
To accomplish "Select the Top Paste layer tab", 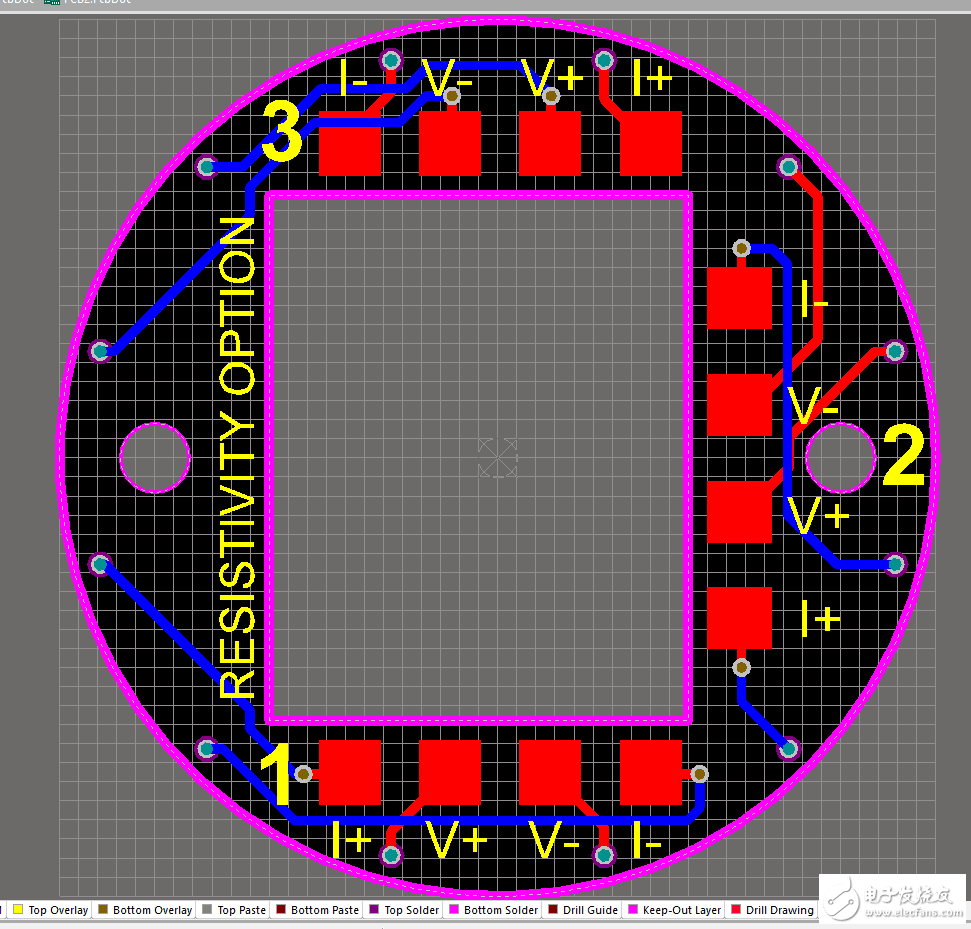I will click(235, 910).
